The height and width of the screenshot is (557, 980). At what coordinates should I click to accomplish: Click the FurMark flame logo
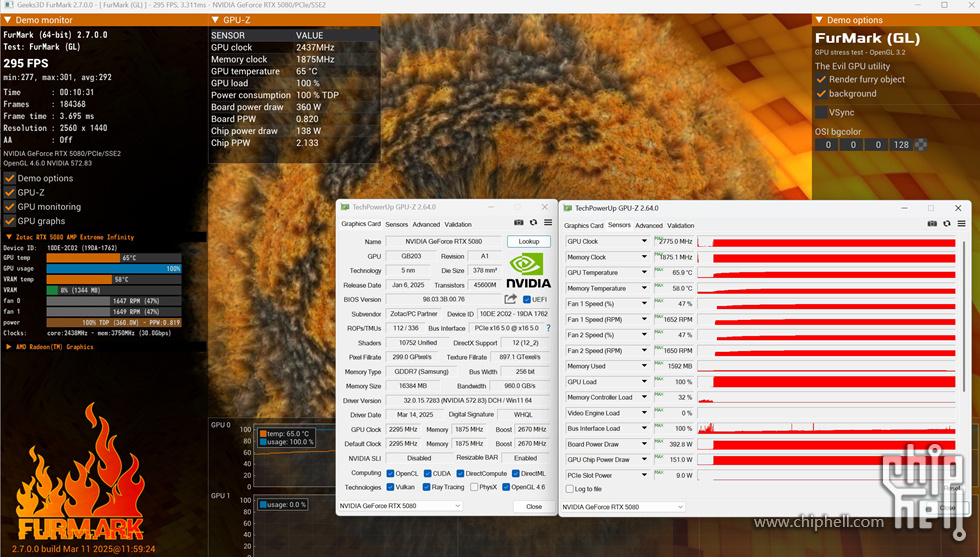click(x=80, y=472)
